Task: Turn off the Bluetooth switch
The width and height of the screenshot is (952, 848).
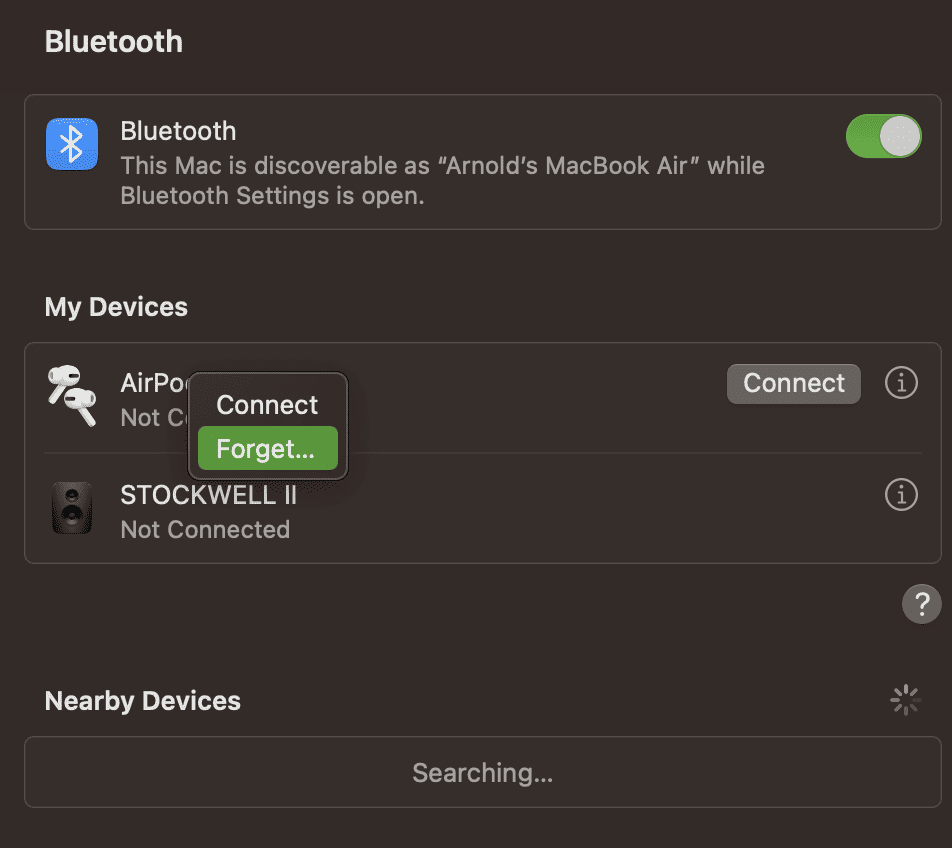Action: tap(883, 136)
